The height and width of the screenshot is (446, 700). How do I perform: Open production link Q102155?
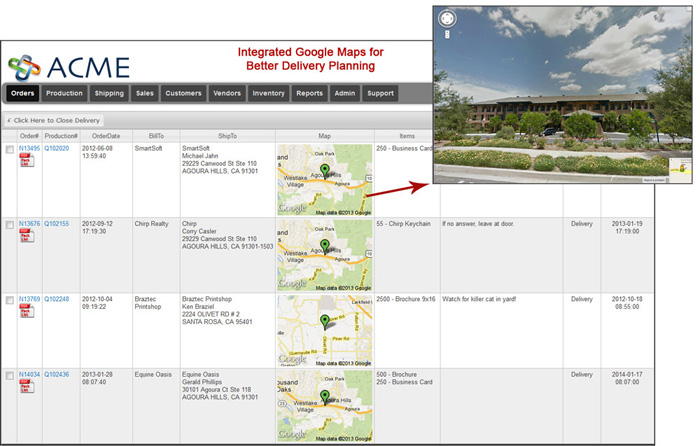point(57,224)
